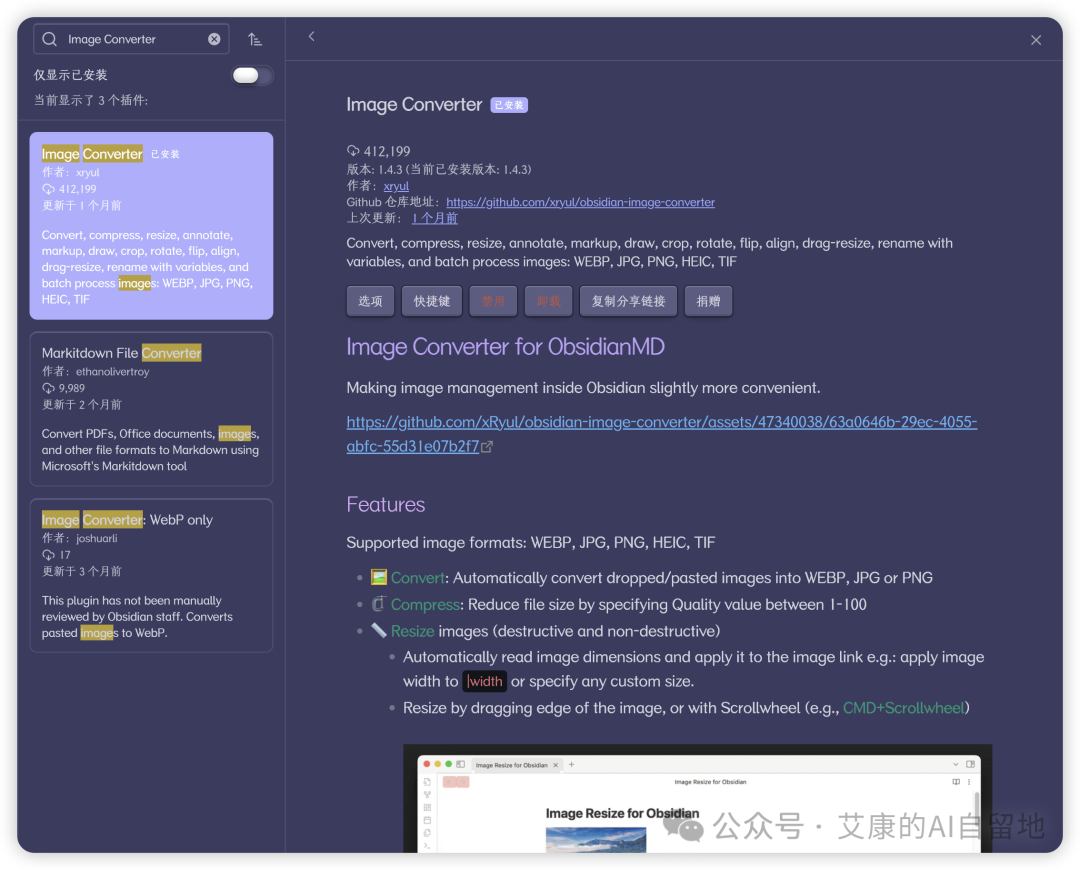1080x870 pixels.
Task: Copy share link with 复制分享链接
Action: [628, 301]
